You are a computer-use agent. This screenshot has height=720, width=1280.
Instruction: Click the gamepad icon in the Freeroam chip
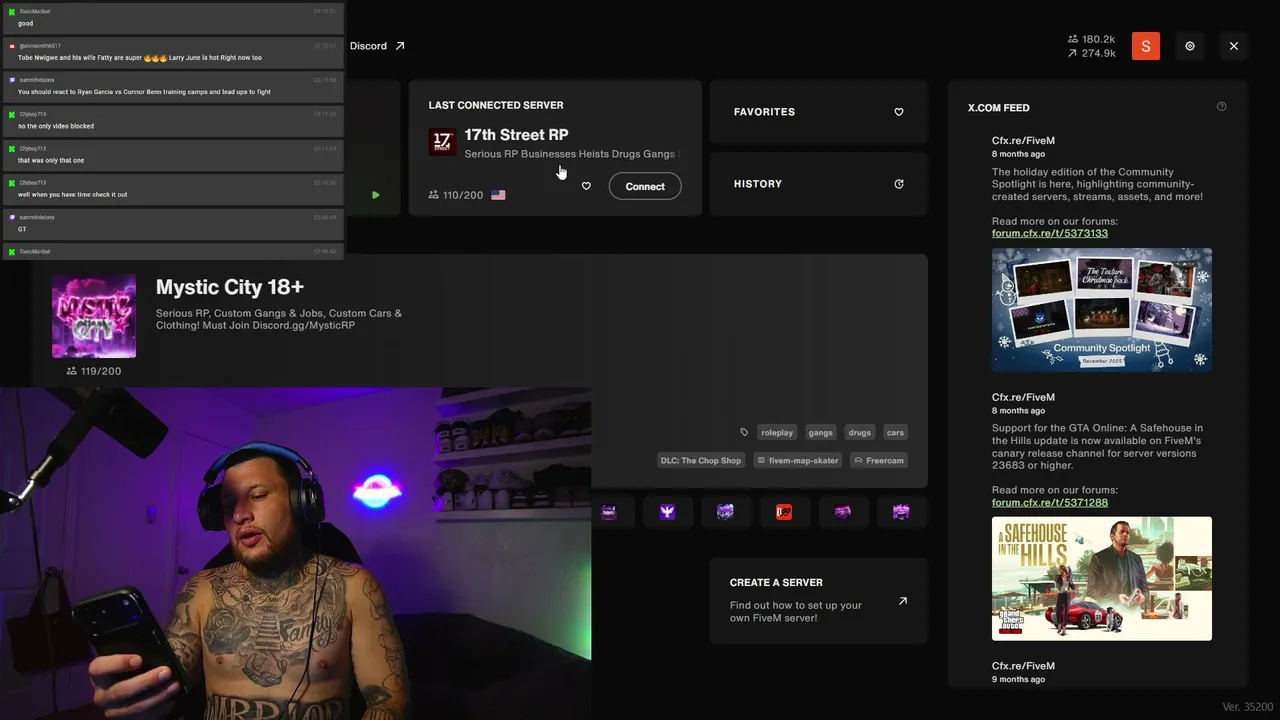tap(859, 460)
